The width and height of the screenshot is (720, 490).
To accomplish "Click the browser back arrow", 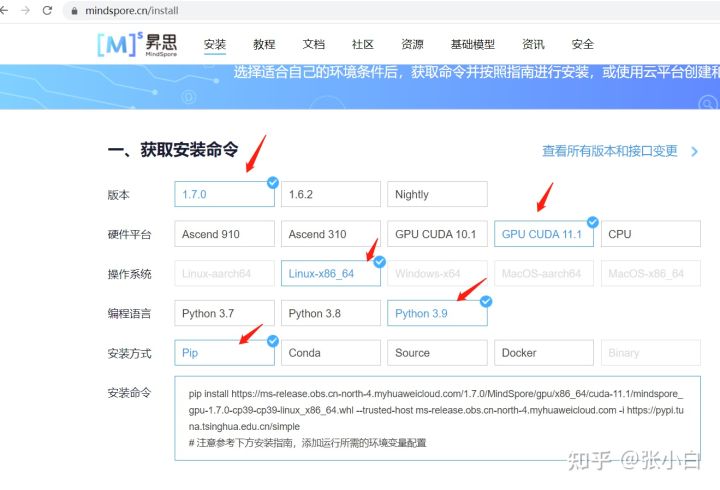I will [4, 10].
